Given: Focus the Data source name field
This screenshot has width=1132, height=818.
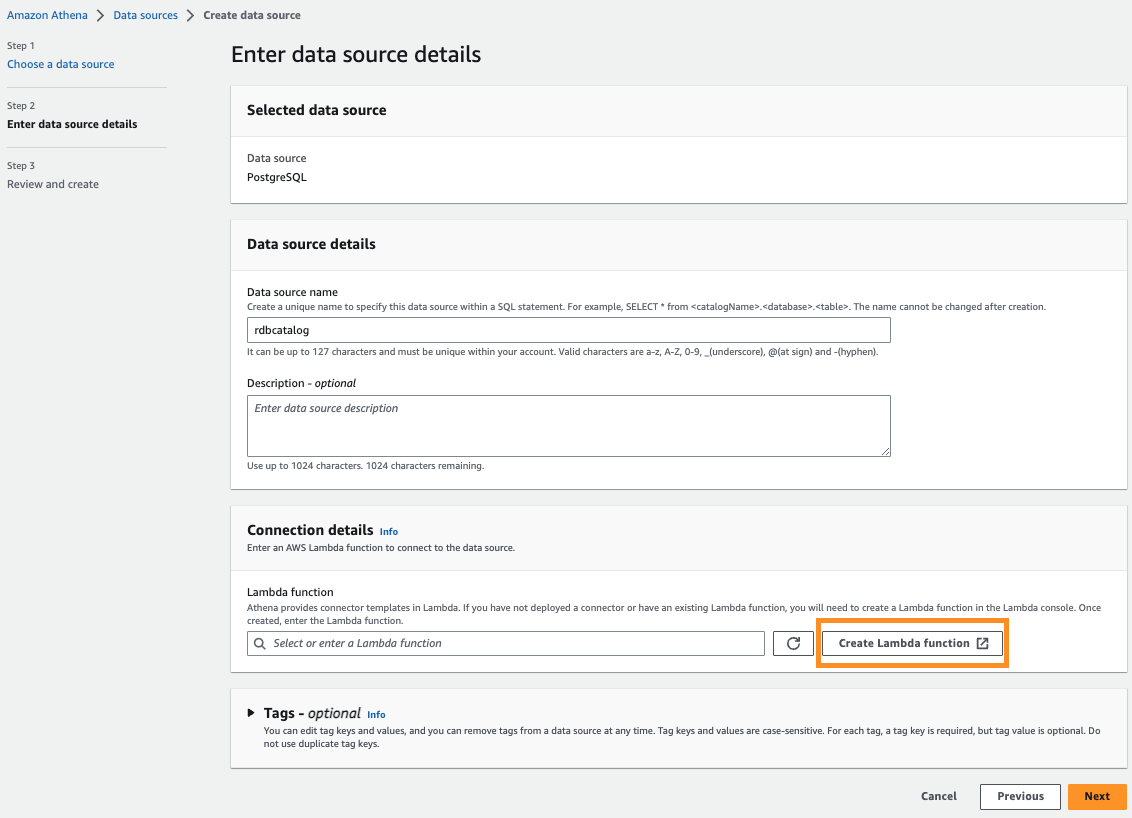Looking at the screenshot, I should click(568, 330).
